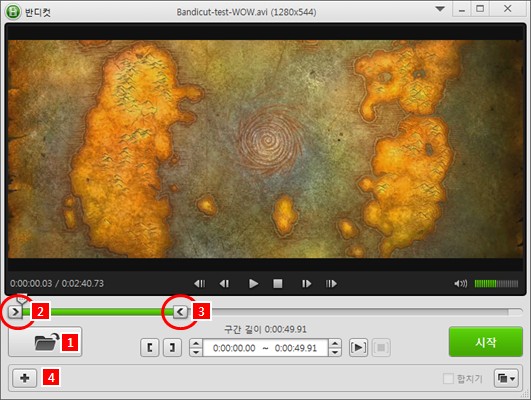Set segment end point with ] button

coord(172,348)
